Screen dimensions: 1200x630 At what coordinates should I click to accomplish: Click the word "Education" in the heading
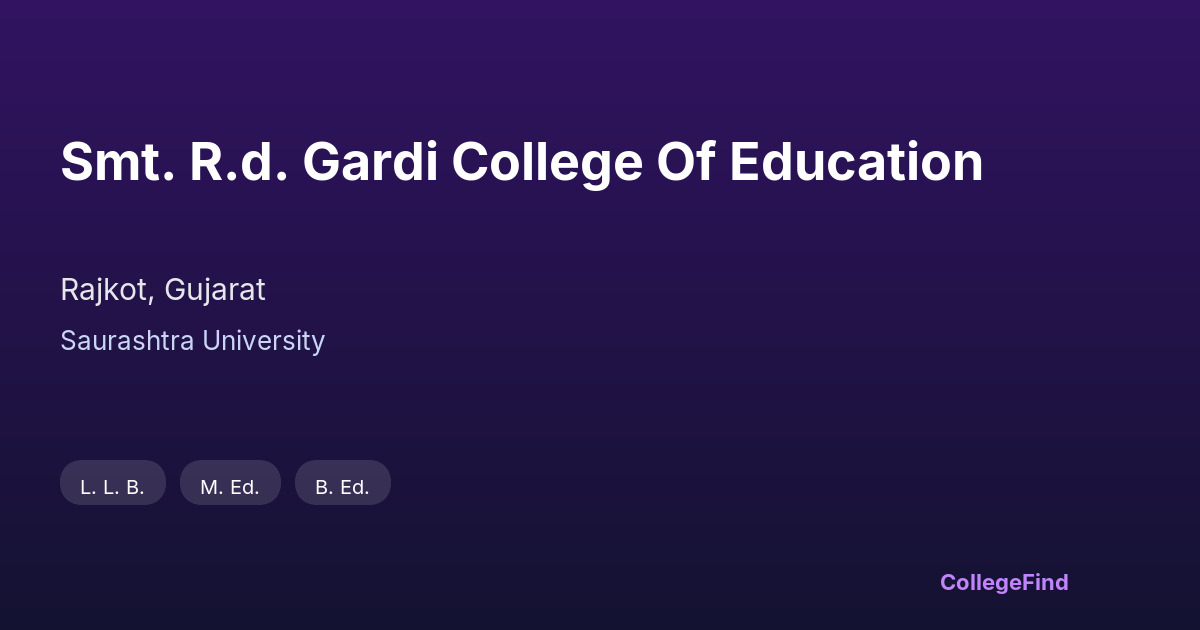pos(856,162)
